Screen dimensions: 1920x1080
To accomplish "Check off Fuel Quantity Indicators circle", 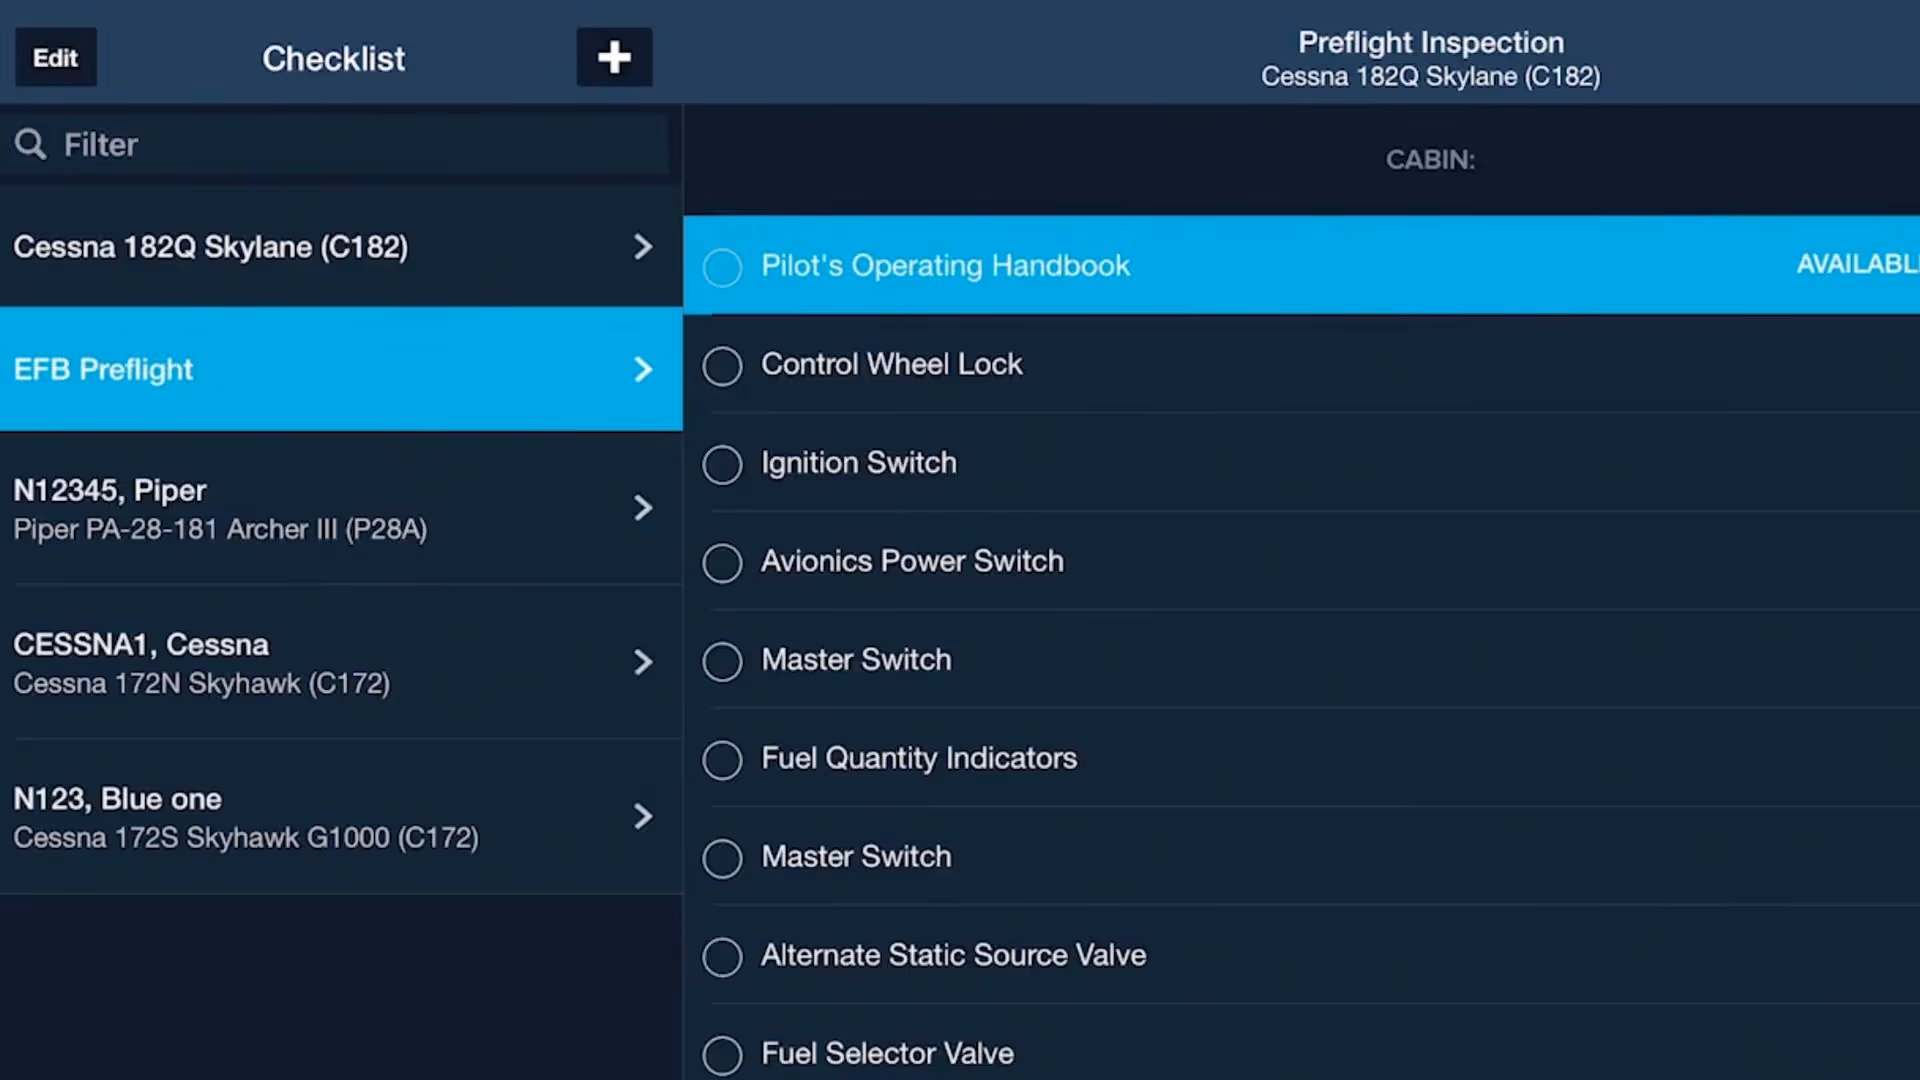I will click(722, 760).
